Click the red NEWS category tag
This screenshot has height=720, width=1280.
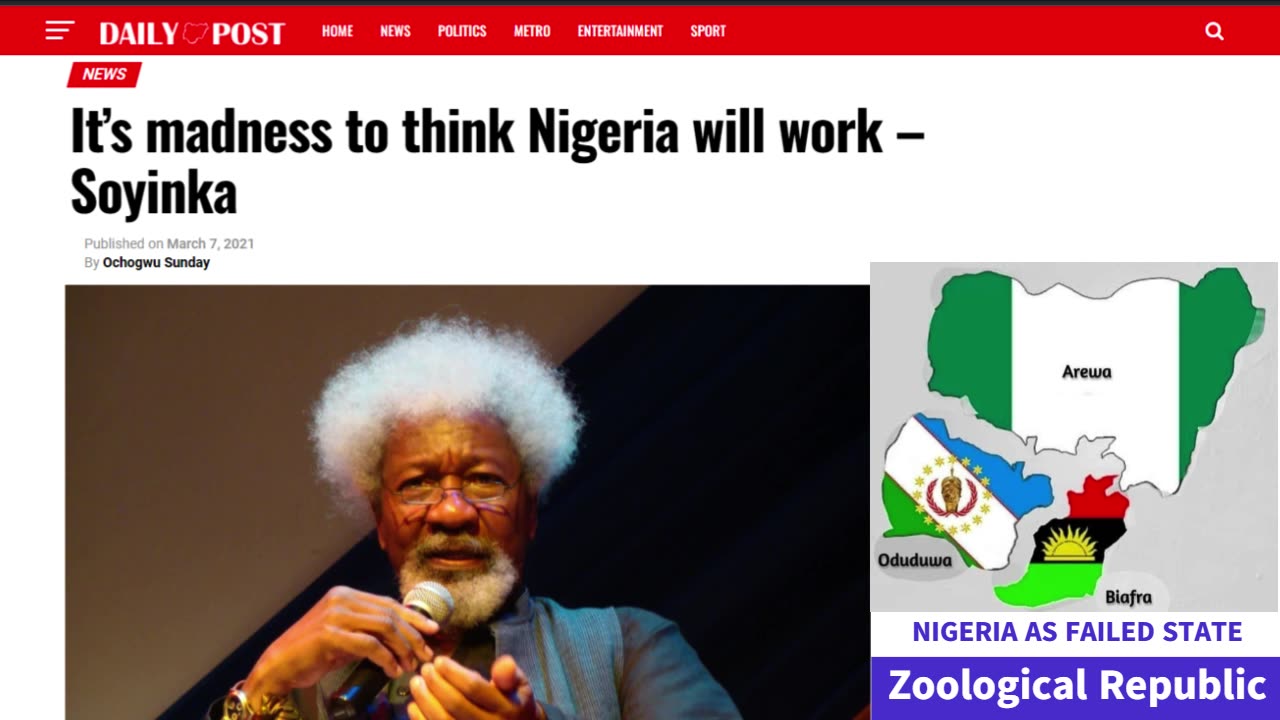pyautogui.click(x=104, y=74)
